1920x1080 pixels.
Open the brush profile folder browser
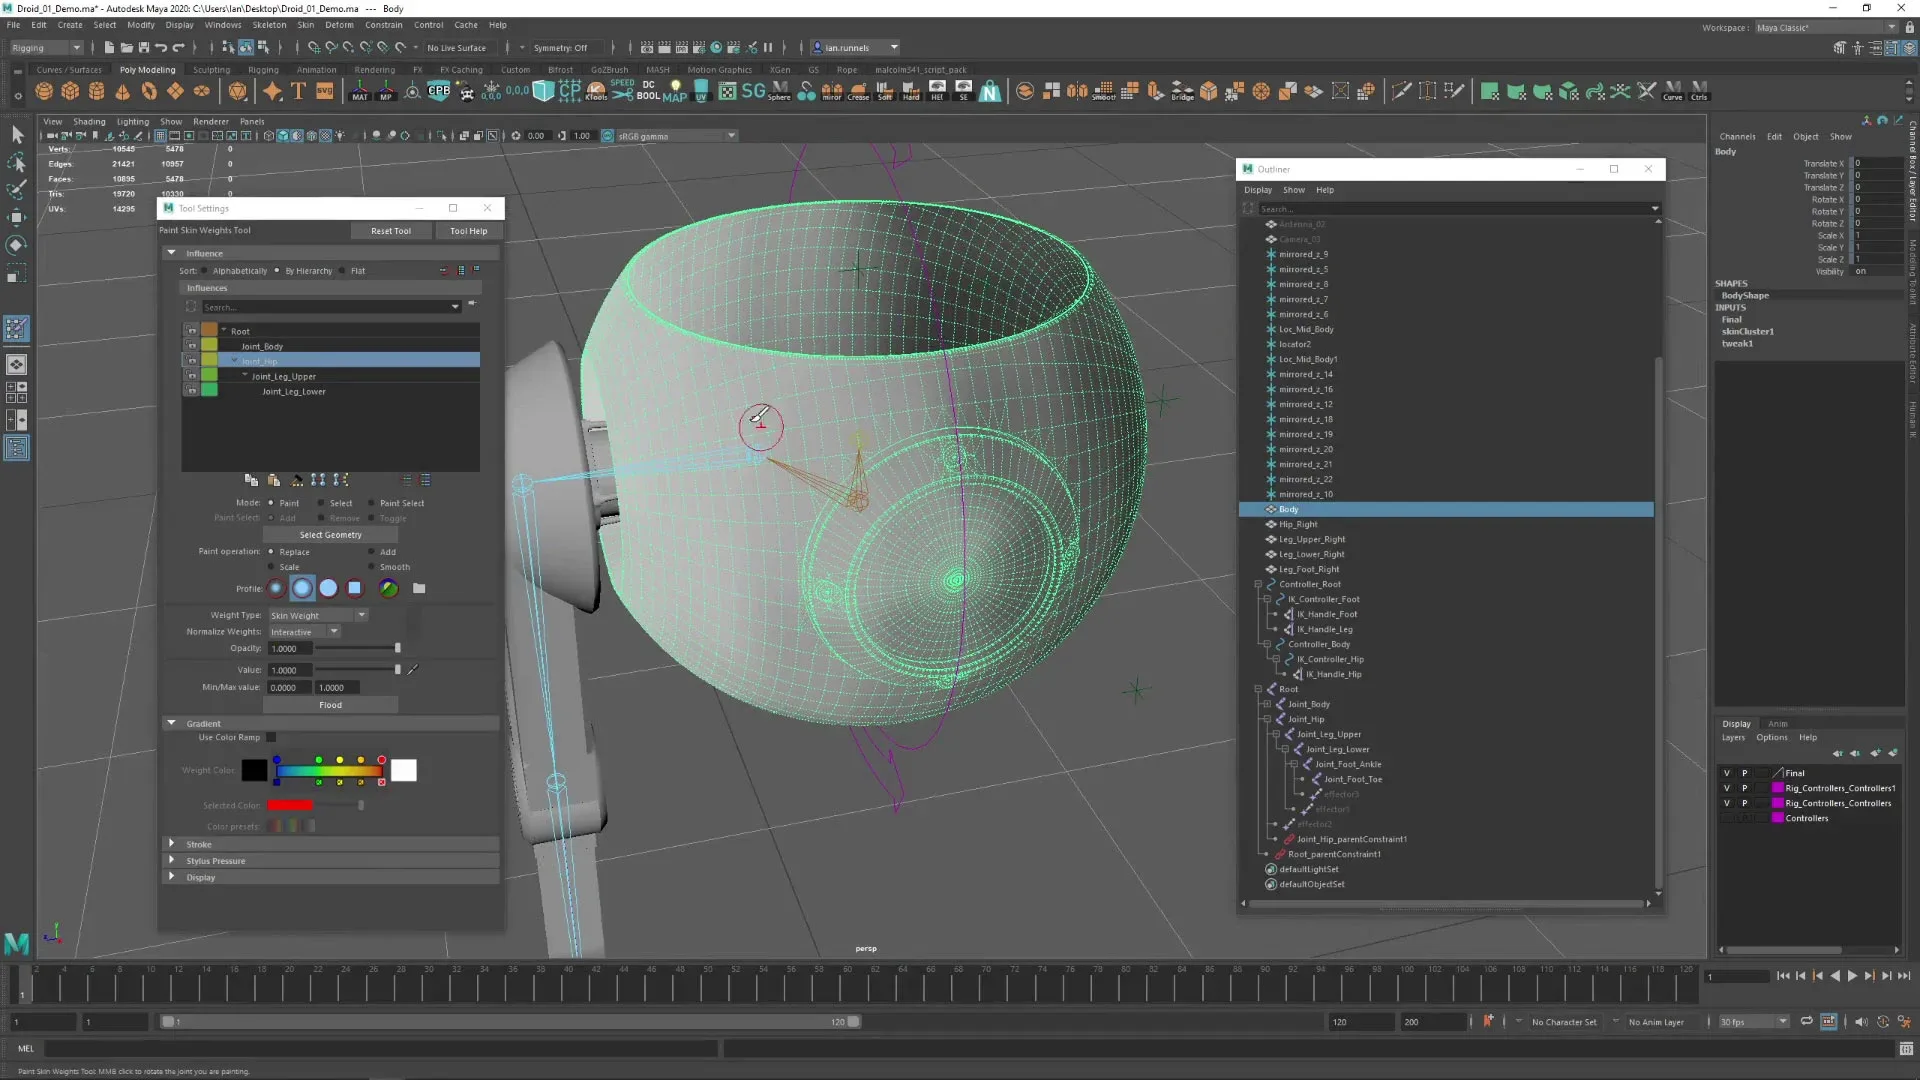[419, 588]
